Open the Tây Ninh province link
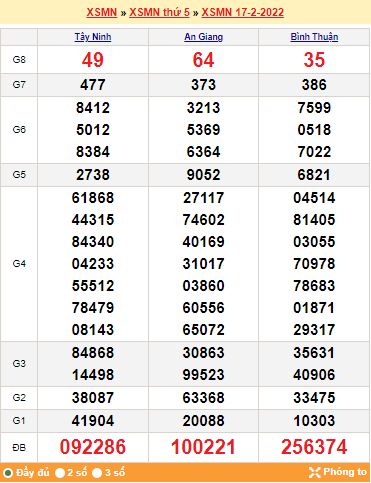The image size is (371, 483). tap(93, 37)
